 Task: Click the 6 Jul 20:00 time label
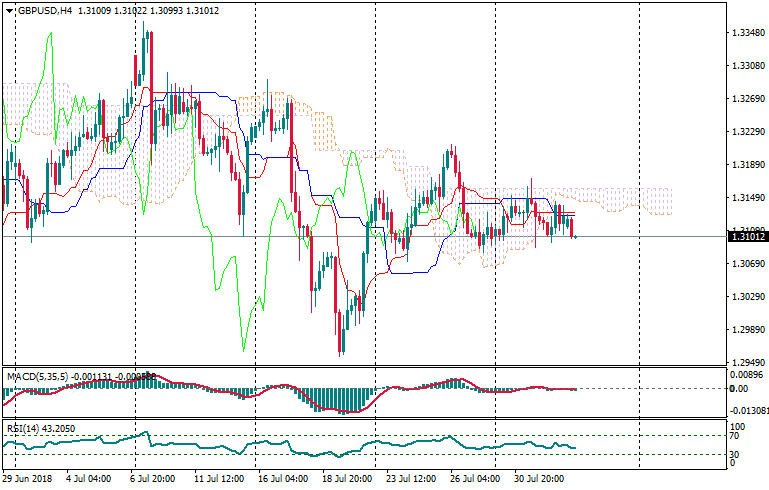point(153,479)
